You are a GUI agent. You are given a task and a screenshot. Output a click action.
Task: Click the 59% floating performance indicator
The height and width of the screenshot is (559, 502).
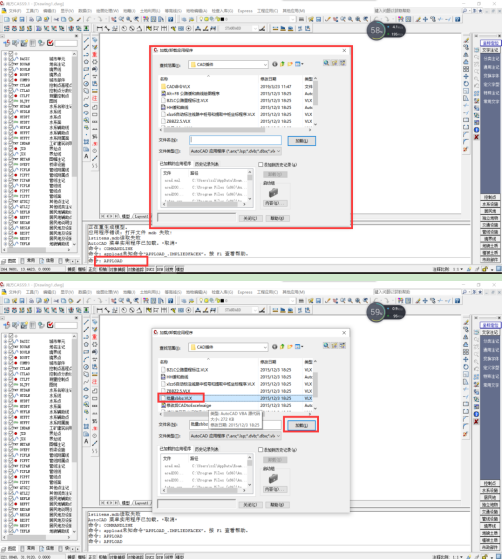tap(376, 313)
